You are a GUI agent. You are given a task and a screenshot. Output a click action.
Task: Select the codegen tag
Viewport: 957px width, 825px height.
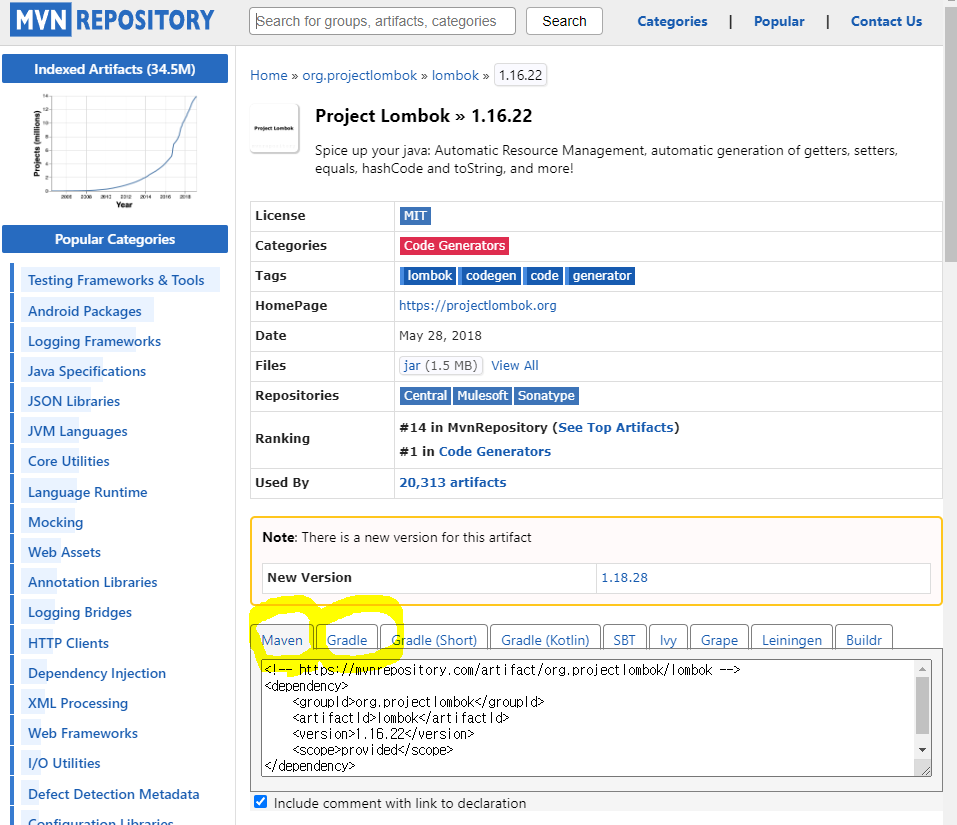click(x=490, y=276)
